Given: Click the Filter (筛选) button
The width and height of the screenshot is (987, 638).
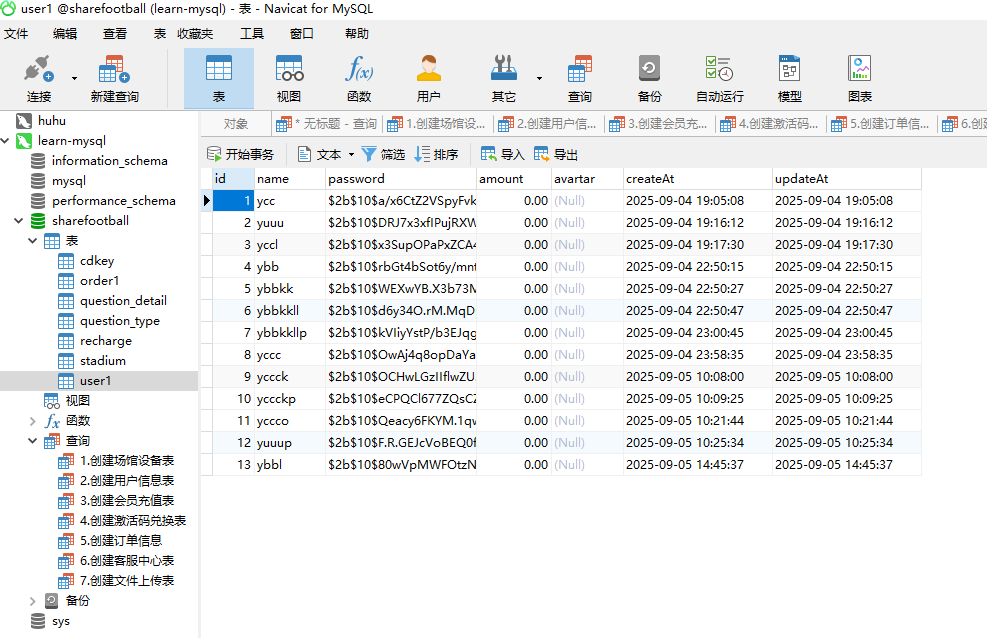Looking at the screenshot, I should click(x=383, y=154).
